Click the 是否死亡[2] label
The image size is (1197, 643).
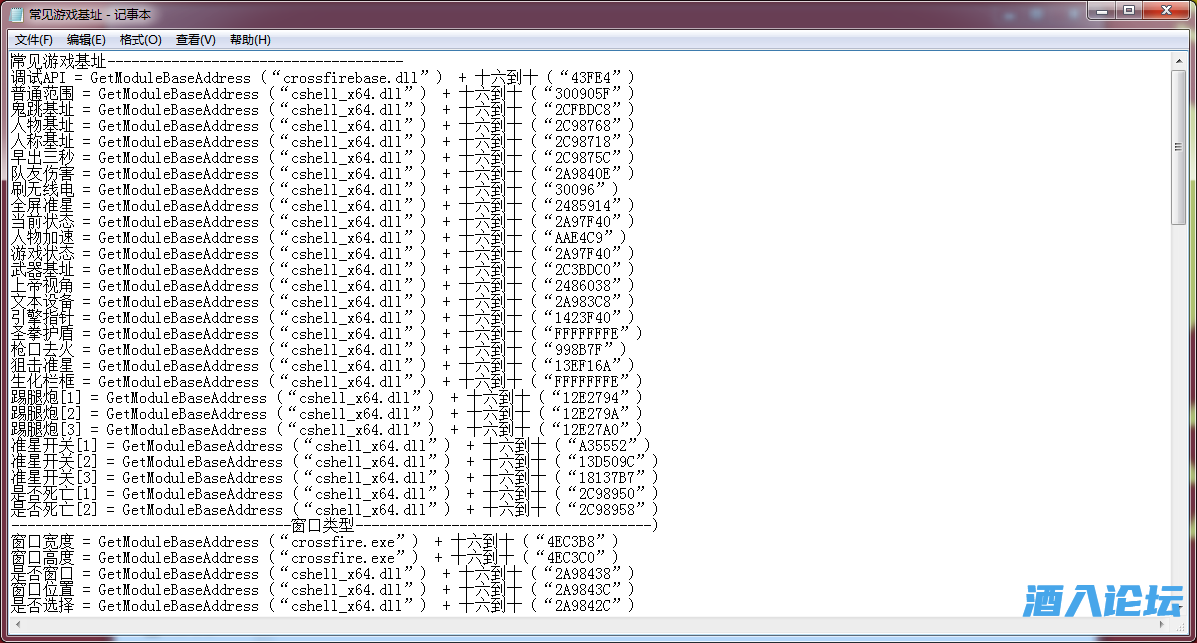pyautogui.click(x=54, y=511)
